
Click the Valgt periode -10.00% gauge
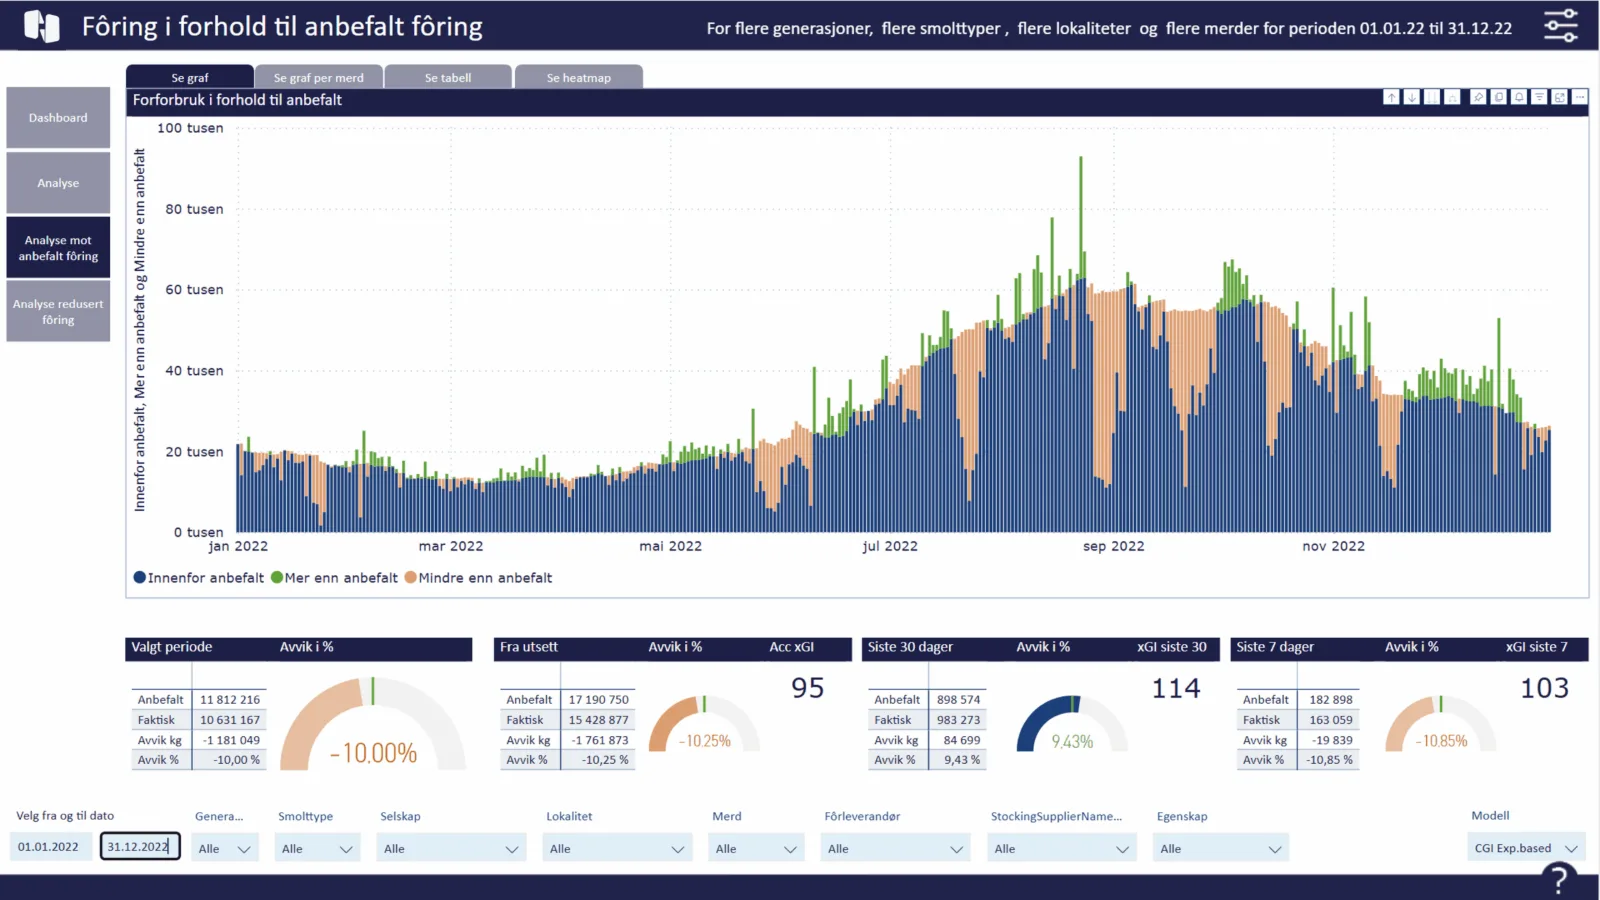[x=373, y=724]
